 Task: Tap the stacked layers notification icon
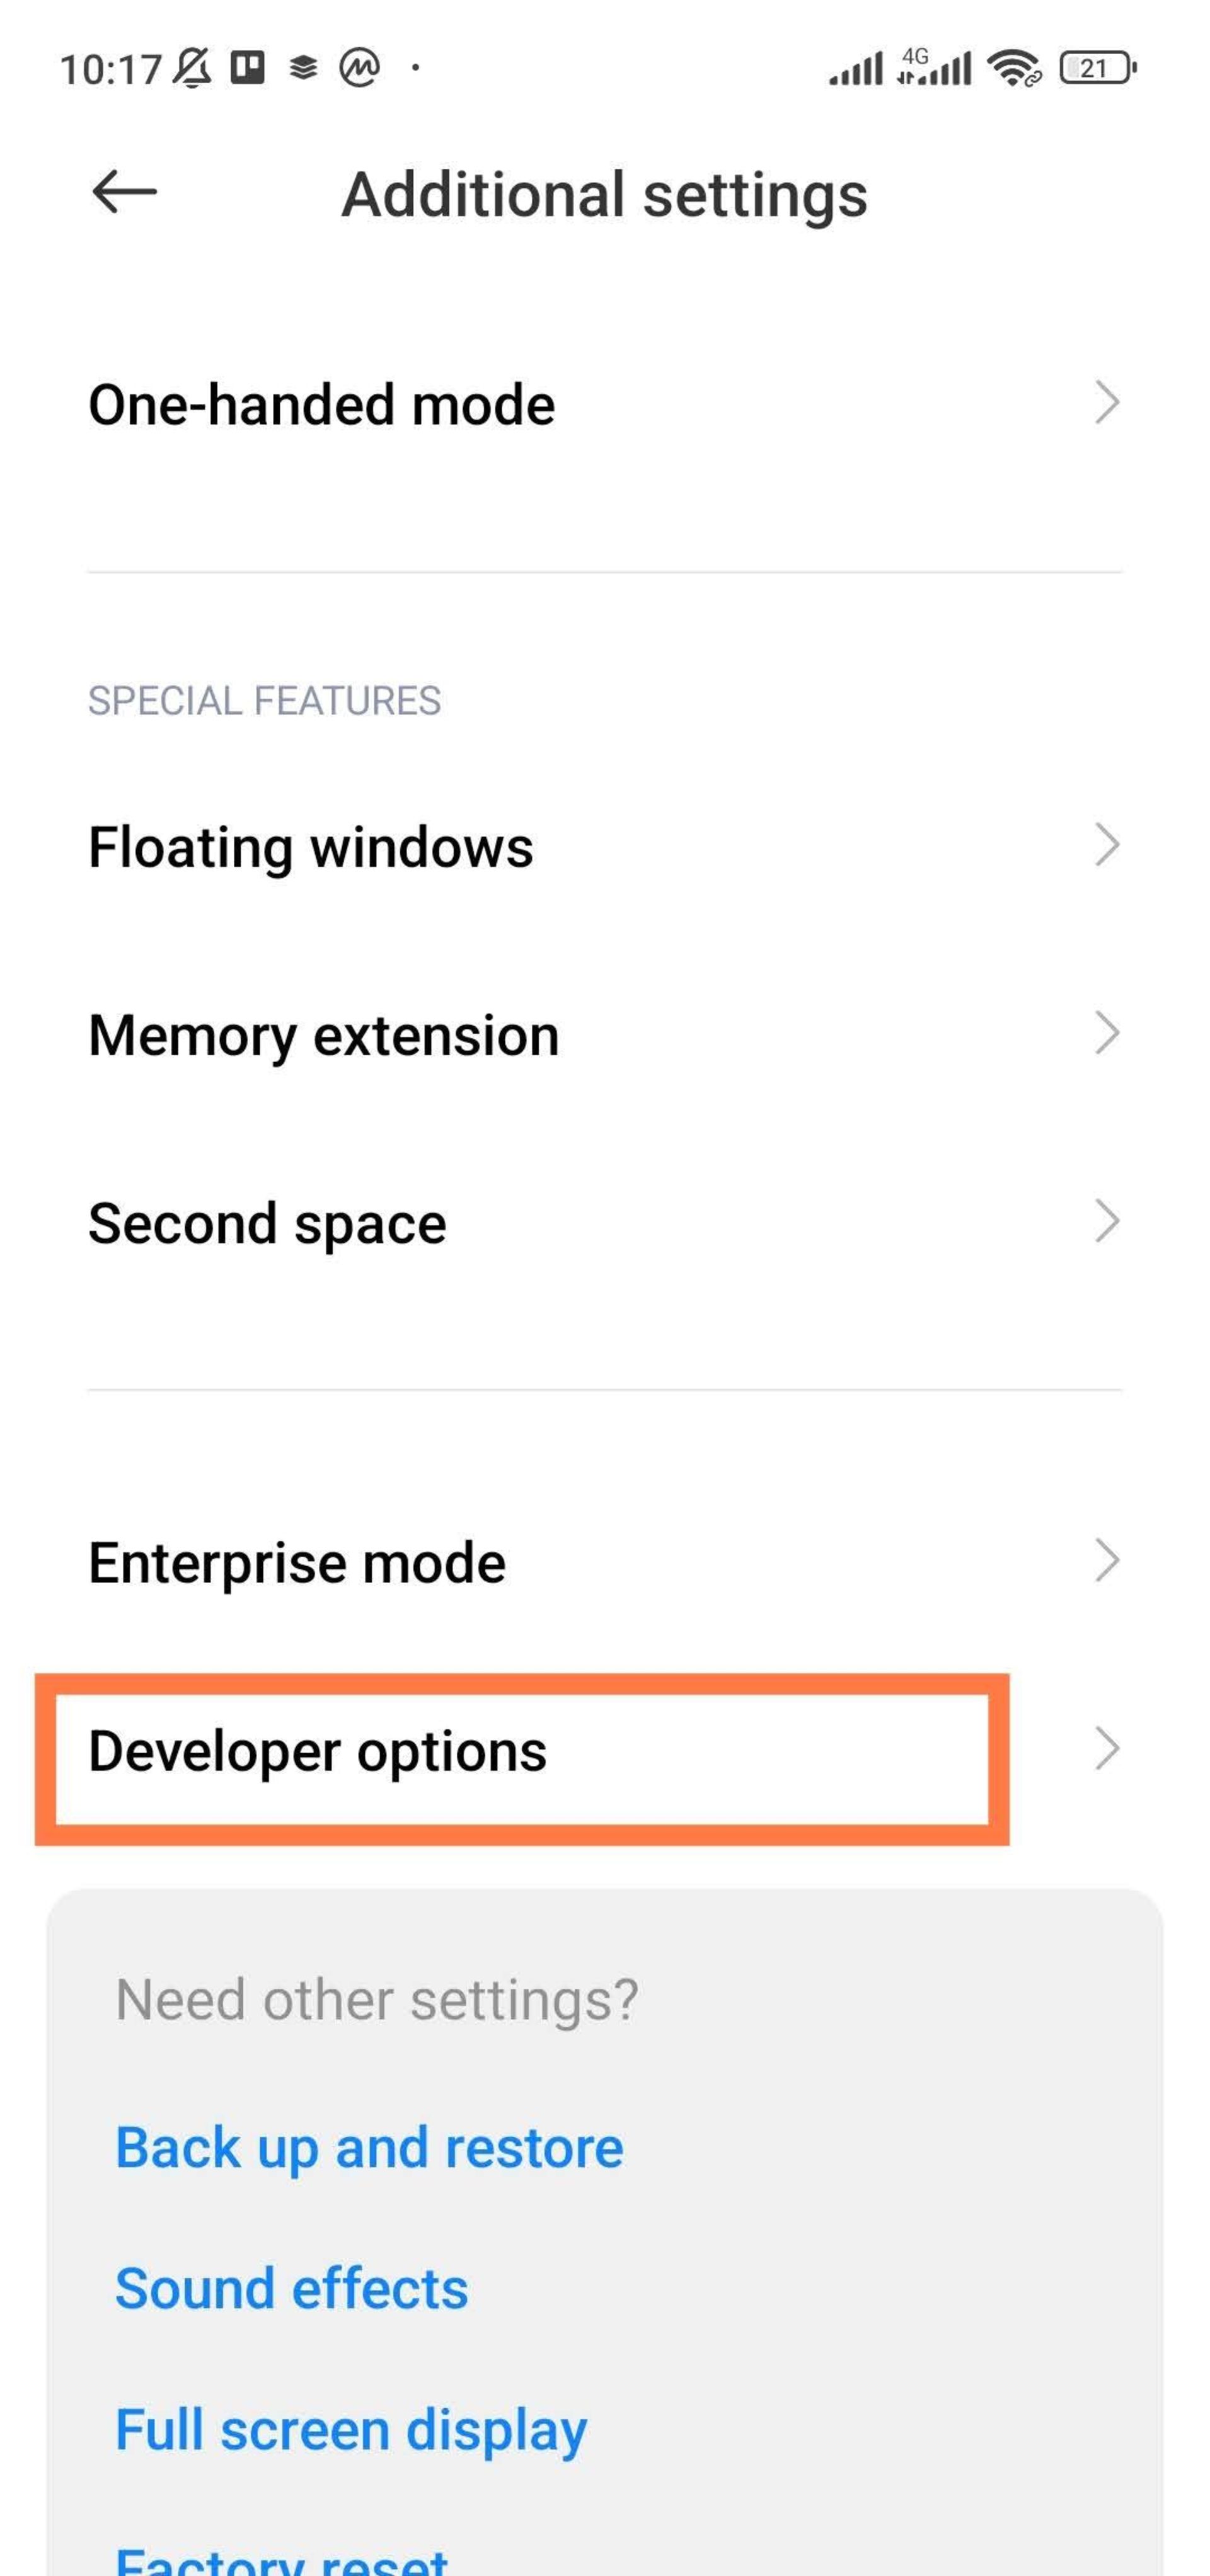303,68
